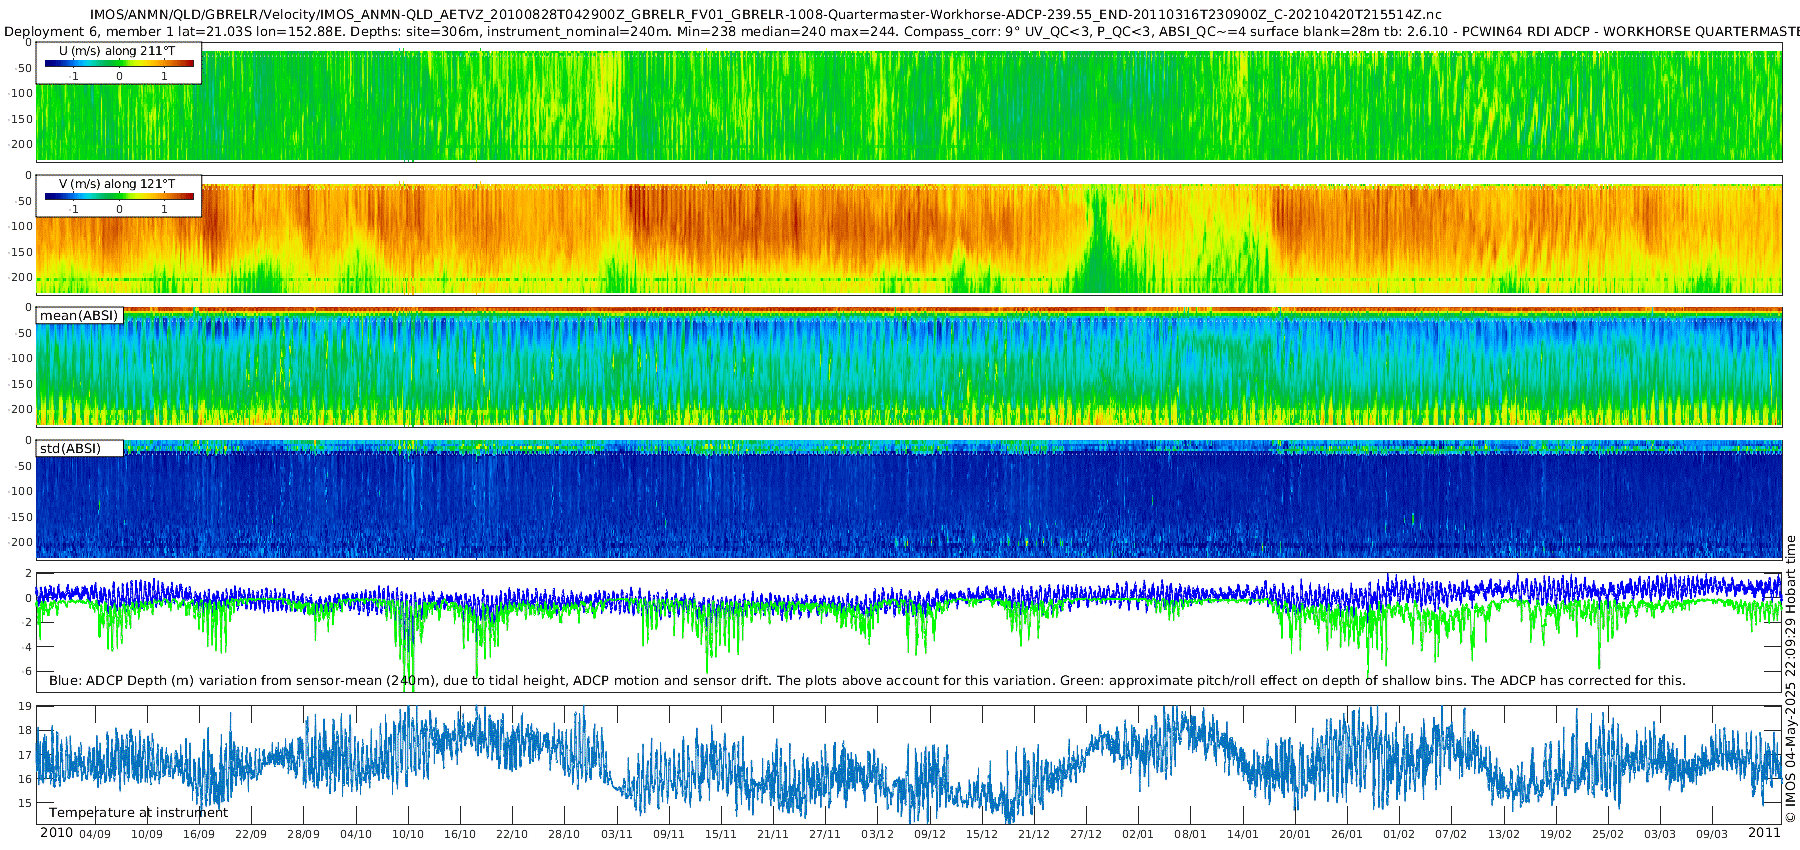Click the '1' tick on the V colorbar

164,209
